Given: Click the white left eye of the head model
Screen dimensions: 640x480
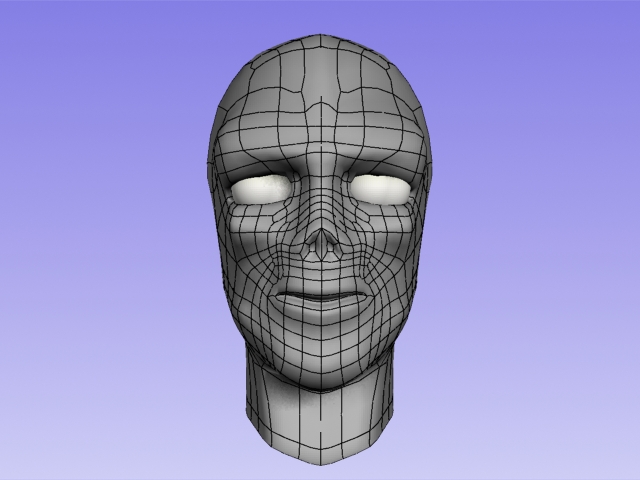Looking at the screenshot, I should tap(262, 190).
